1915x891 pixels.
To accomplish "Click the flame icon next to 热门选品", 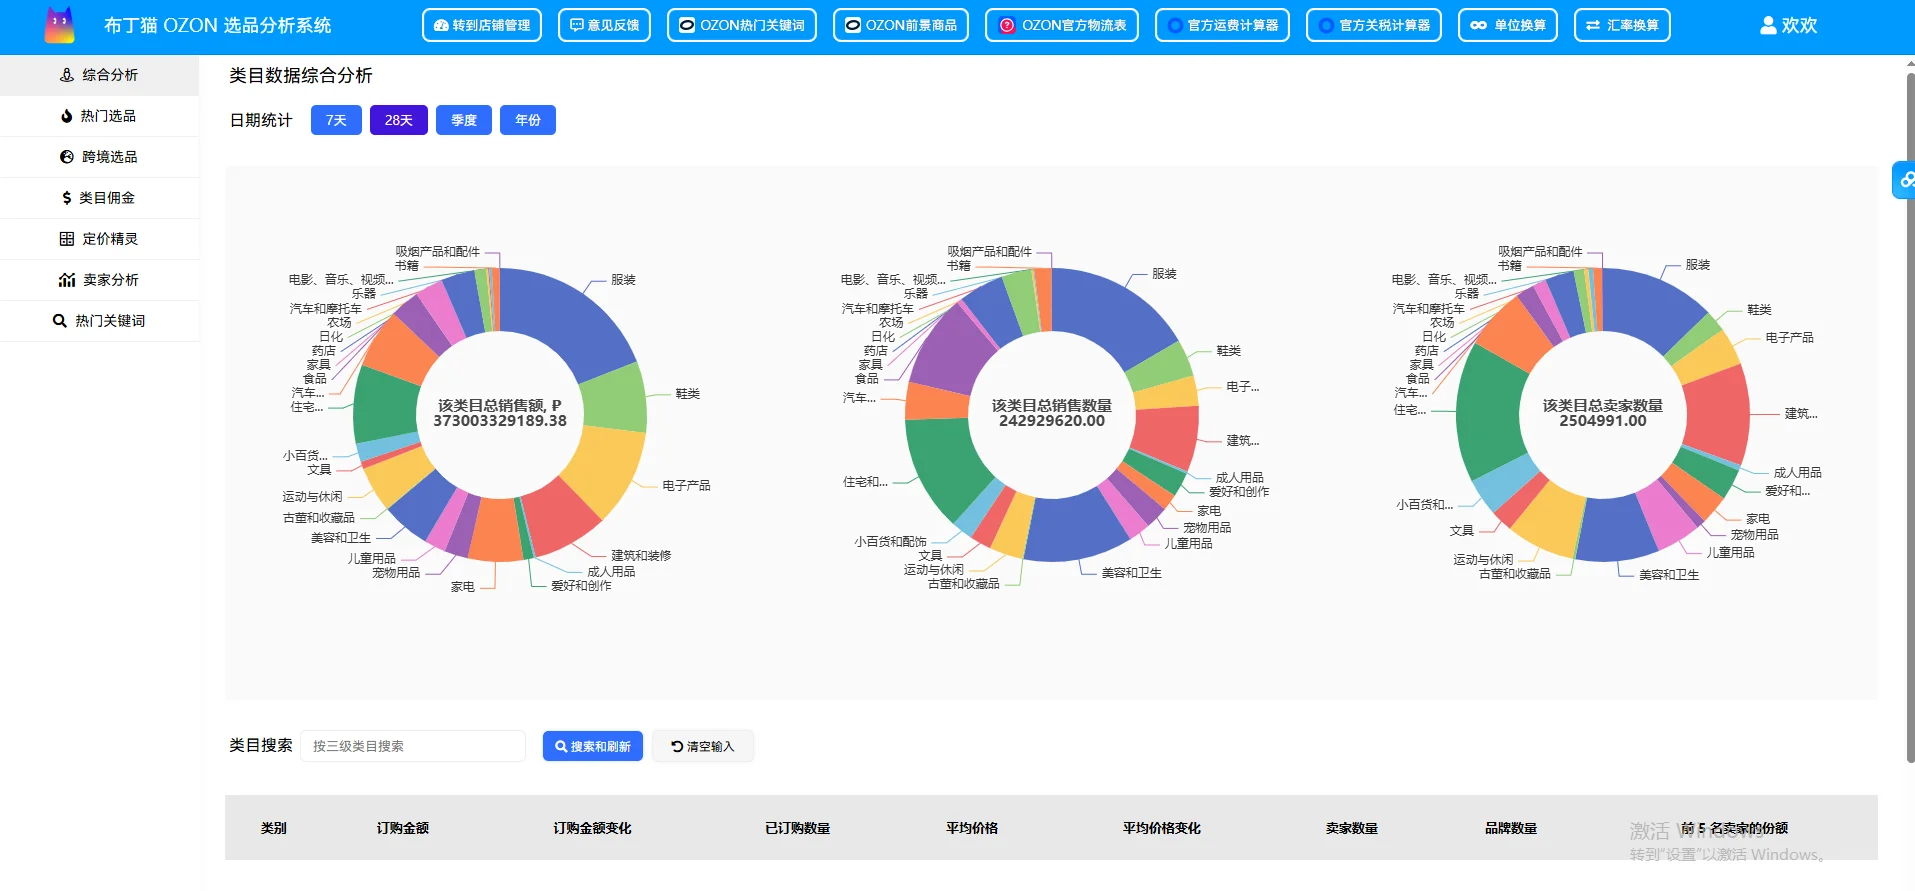I will pos(67,116).
